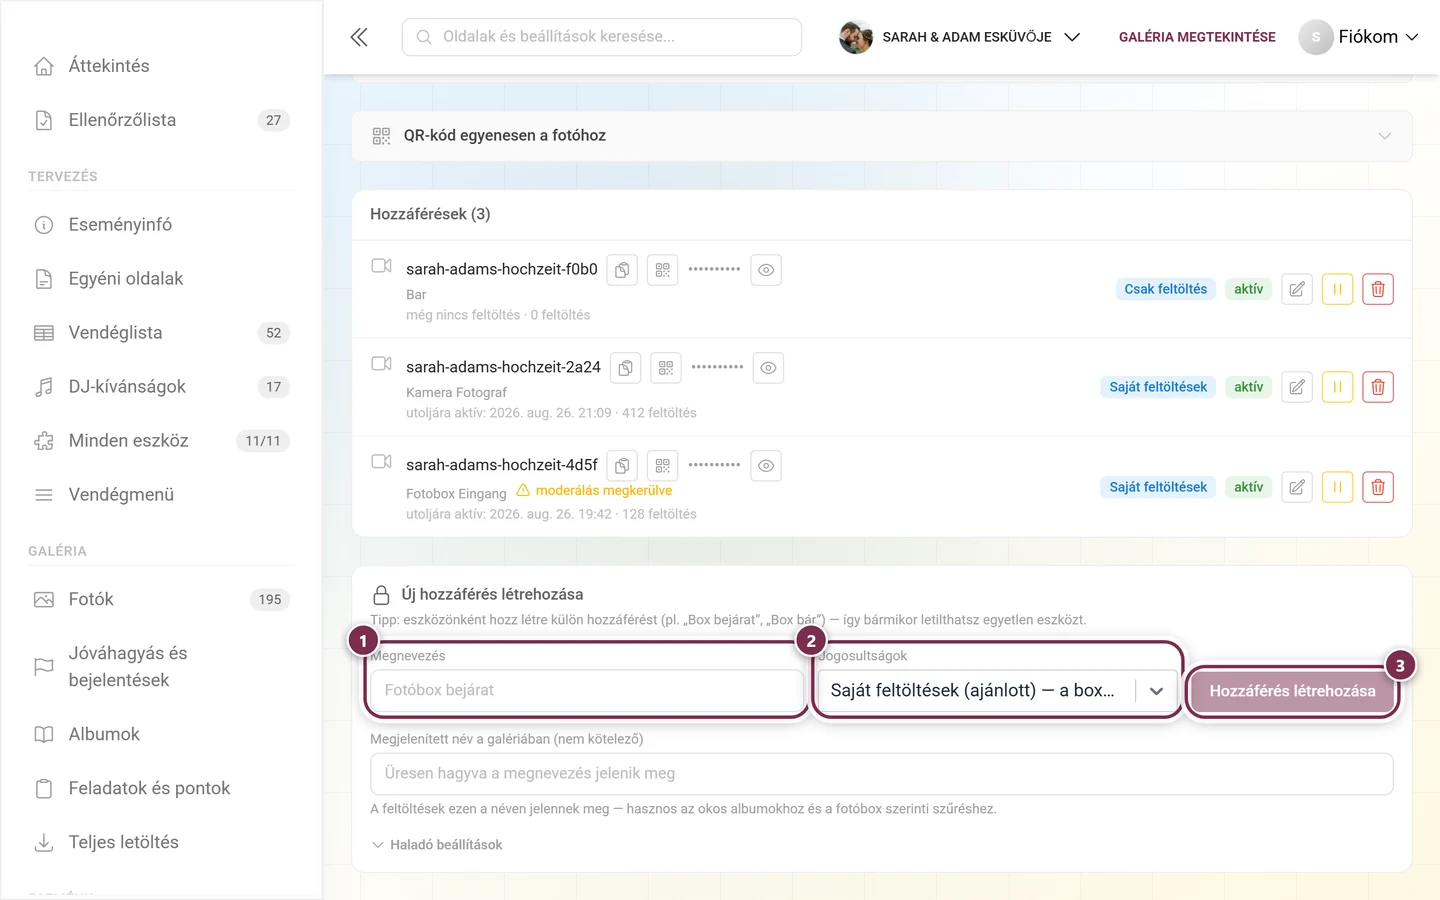Edit the Kamera Fotograf access
The width and height of the screenshot is (1440, 900).
1297,387
